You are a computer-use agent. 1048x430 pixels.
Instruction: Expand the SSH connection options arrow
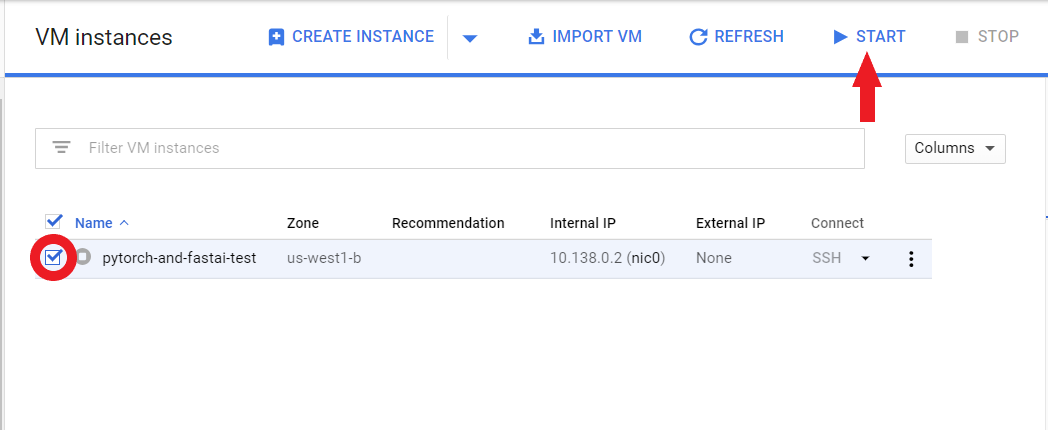point(865,258)
